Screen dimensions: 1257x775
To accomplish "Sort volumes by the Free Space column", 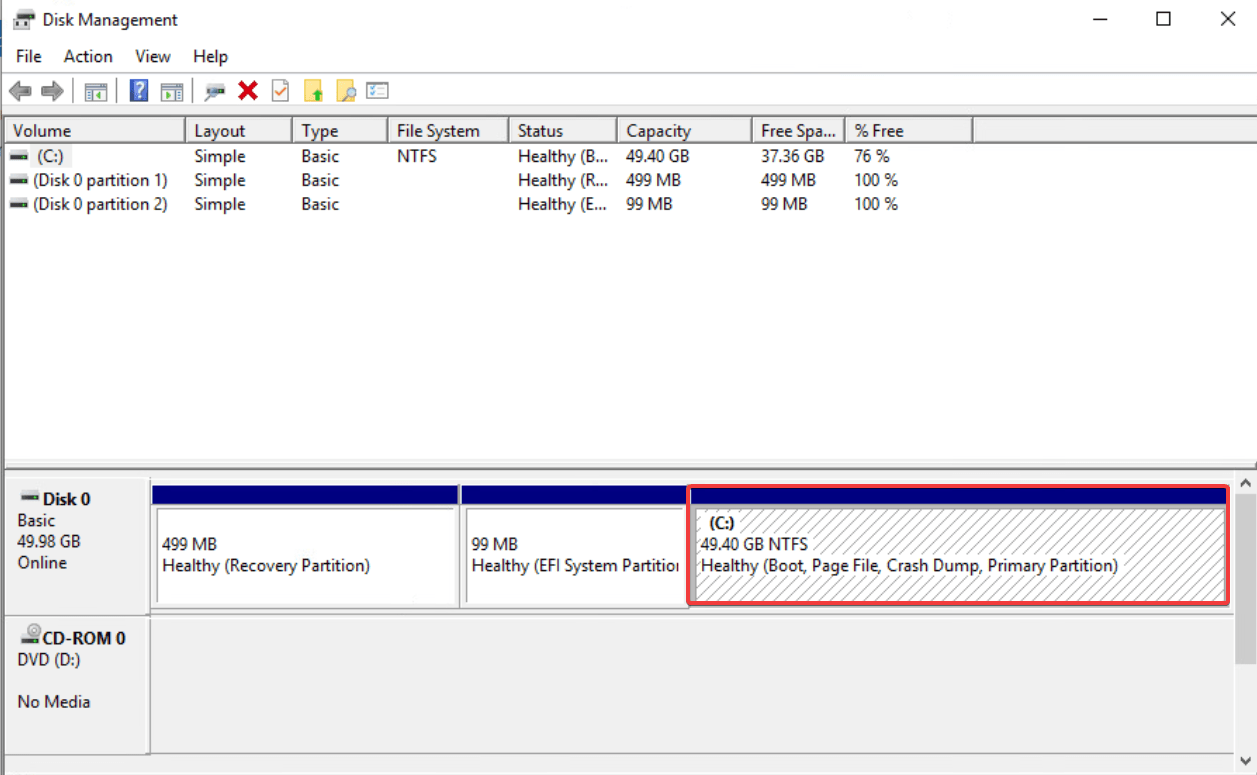I will tap(797, 129).
